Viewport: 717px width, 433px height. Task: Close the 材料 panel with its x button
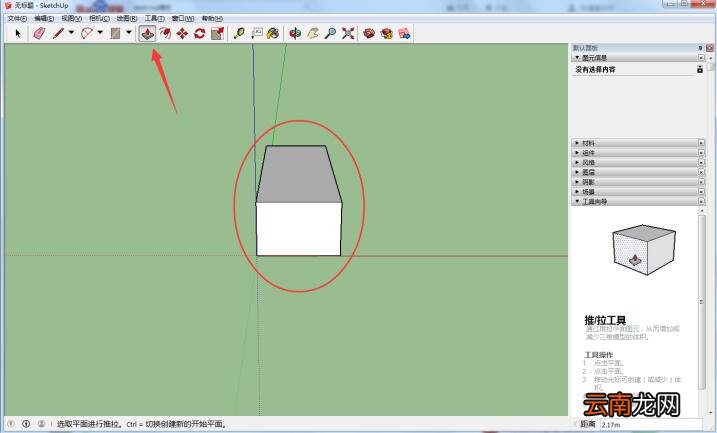701,143
